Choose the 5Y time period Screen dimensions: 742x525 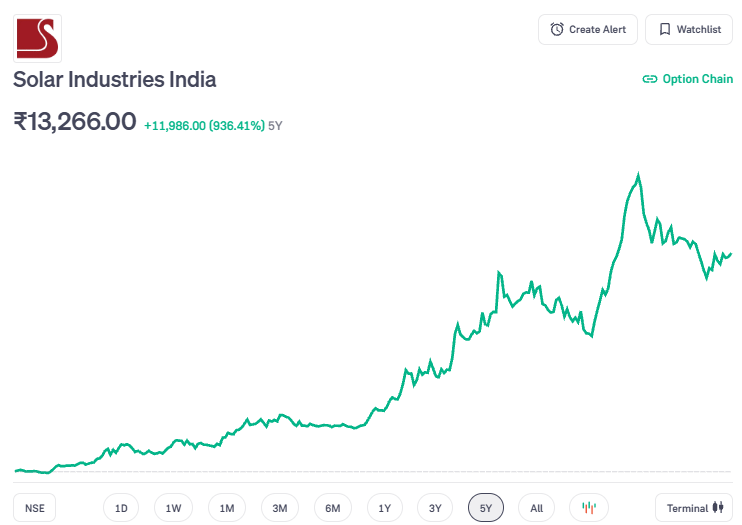point(486,508)
